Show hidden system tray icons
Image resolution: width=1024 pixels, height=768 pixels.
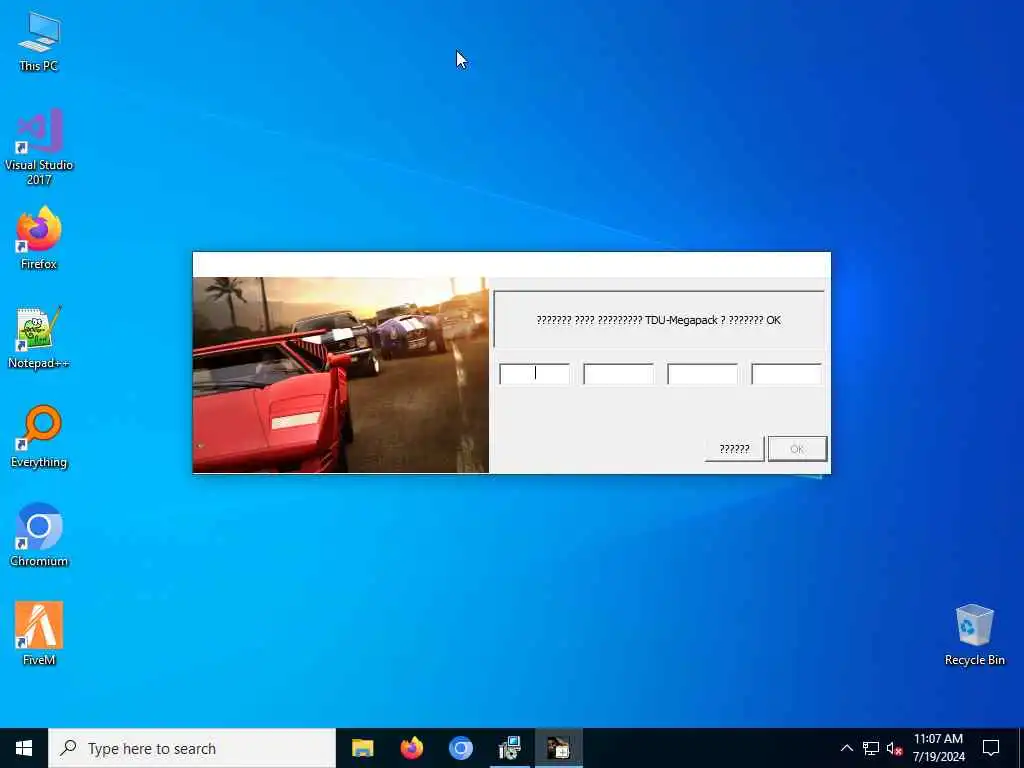[x=846, y=748]
